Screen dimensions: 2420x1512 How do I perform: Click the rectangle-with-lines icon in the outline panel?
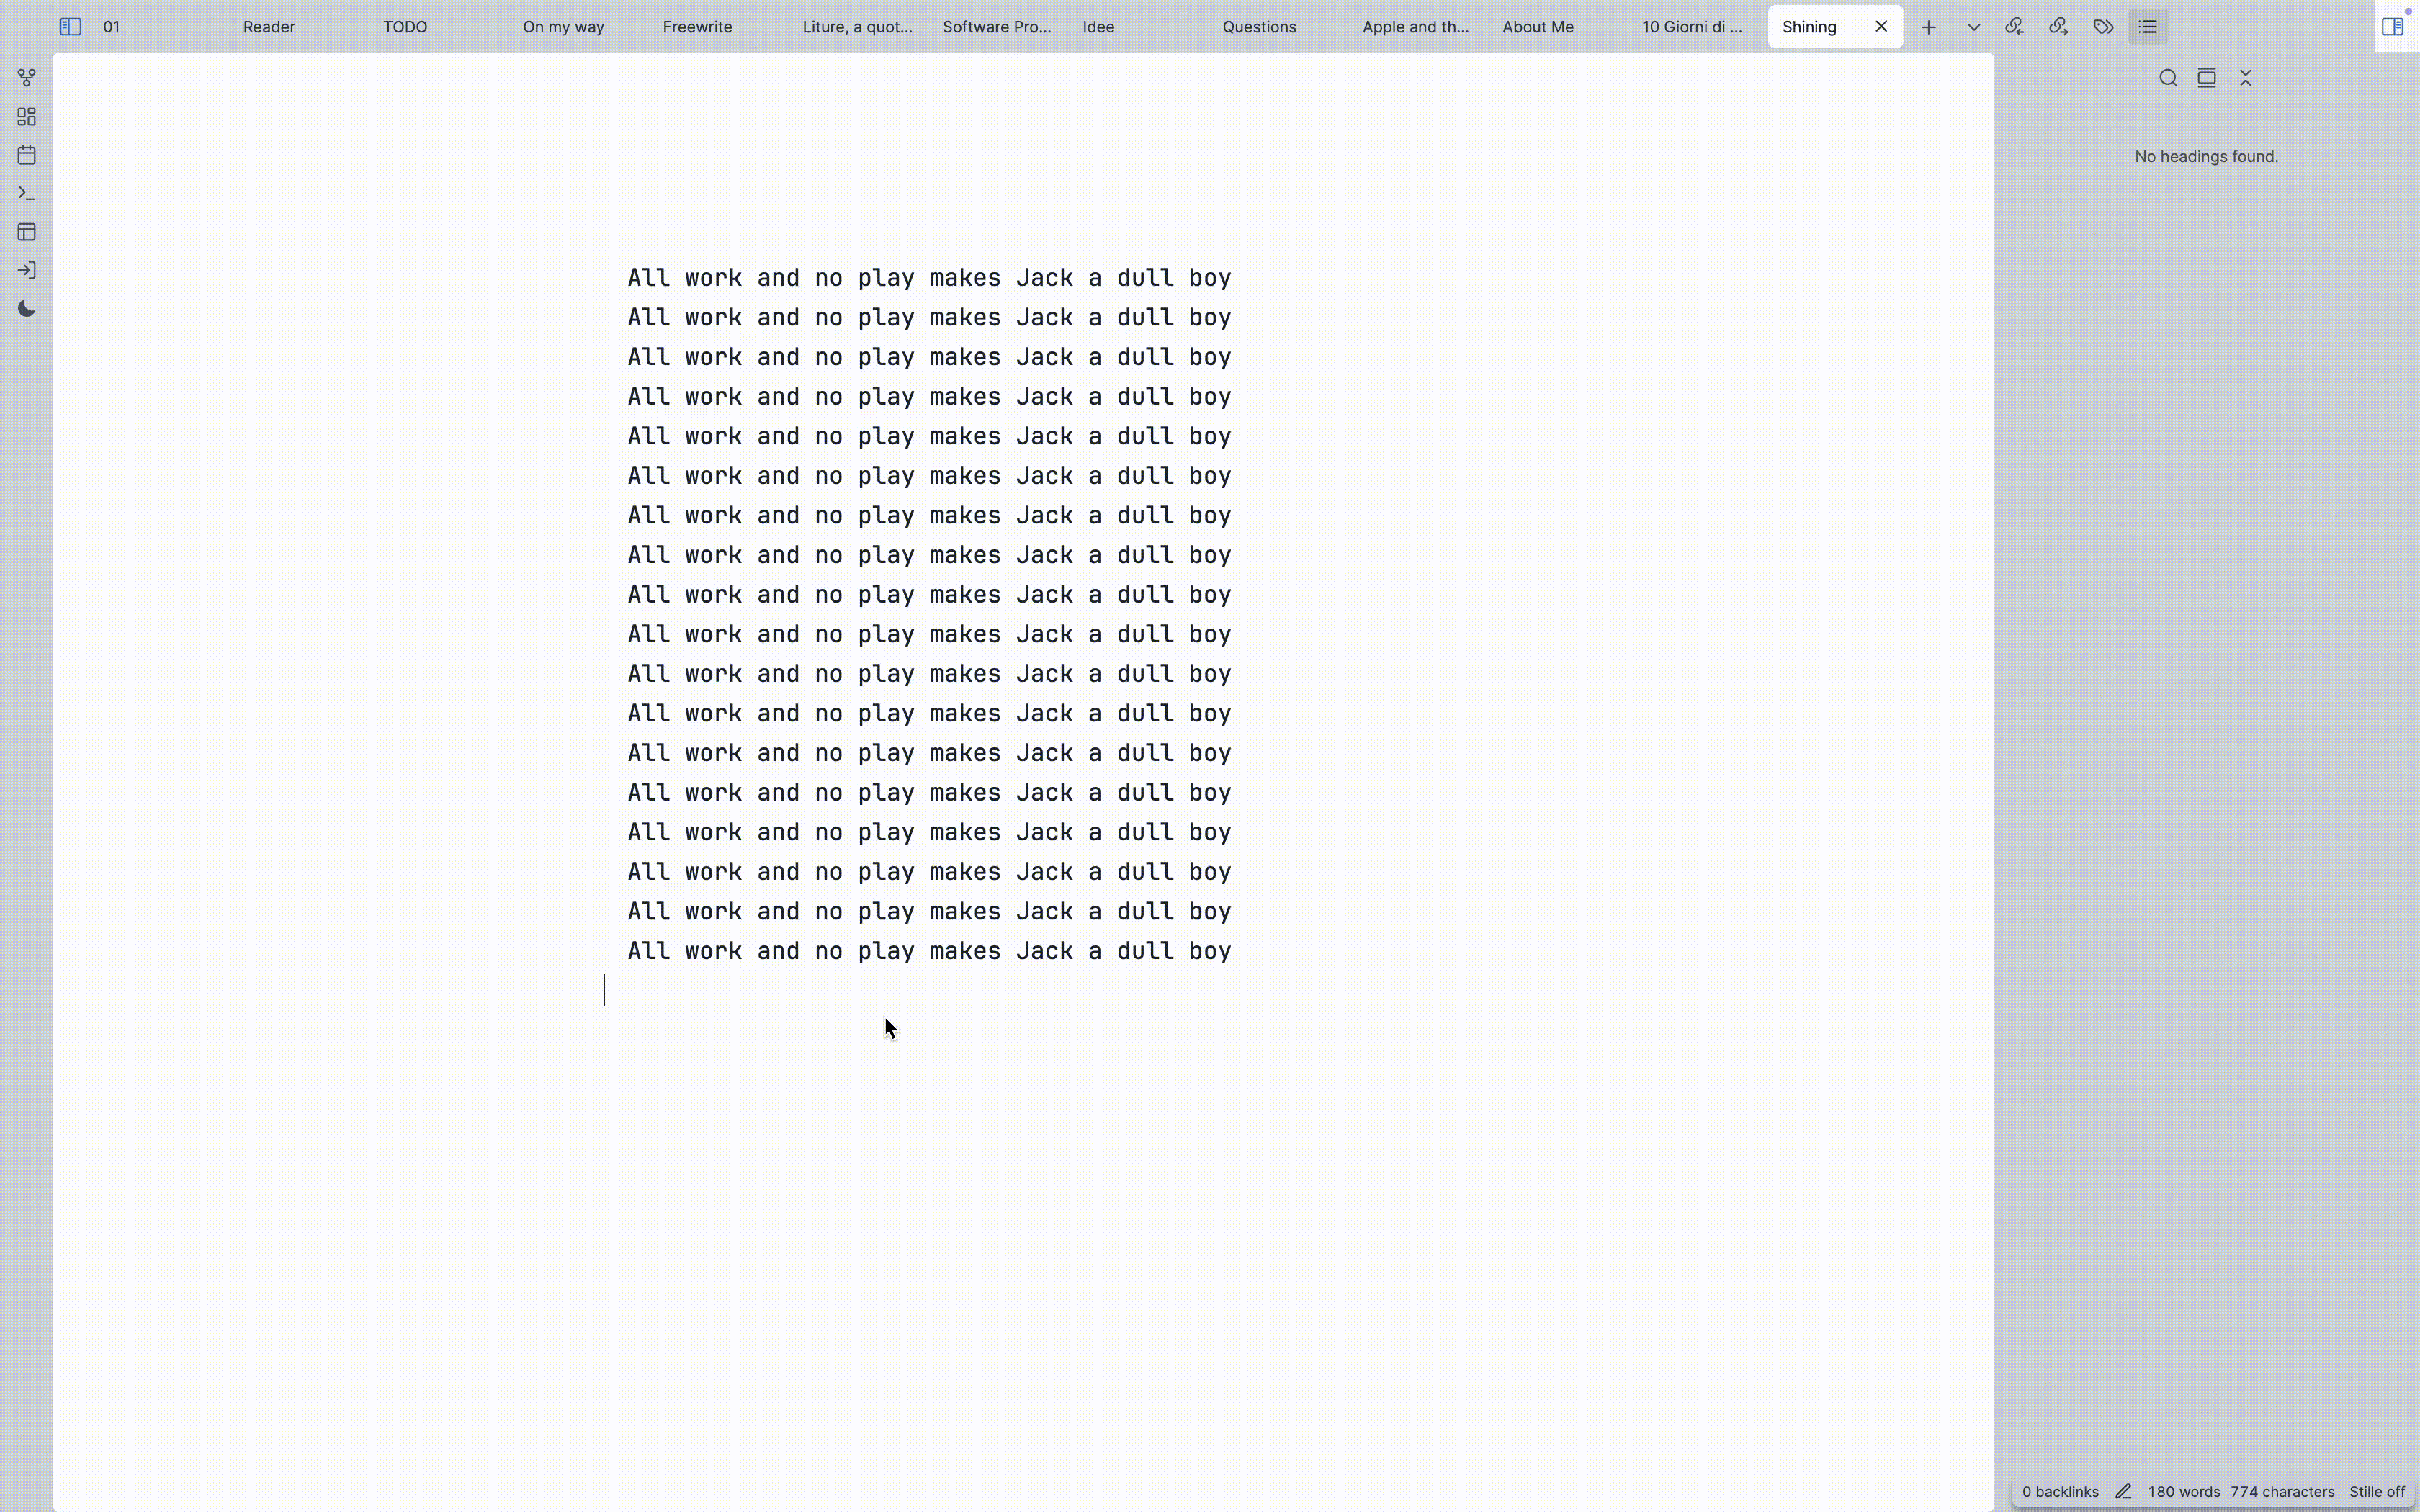pyautogui.click(x=2207, y=78)
